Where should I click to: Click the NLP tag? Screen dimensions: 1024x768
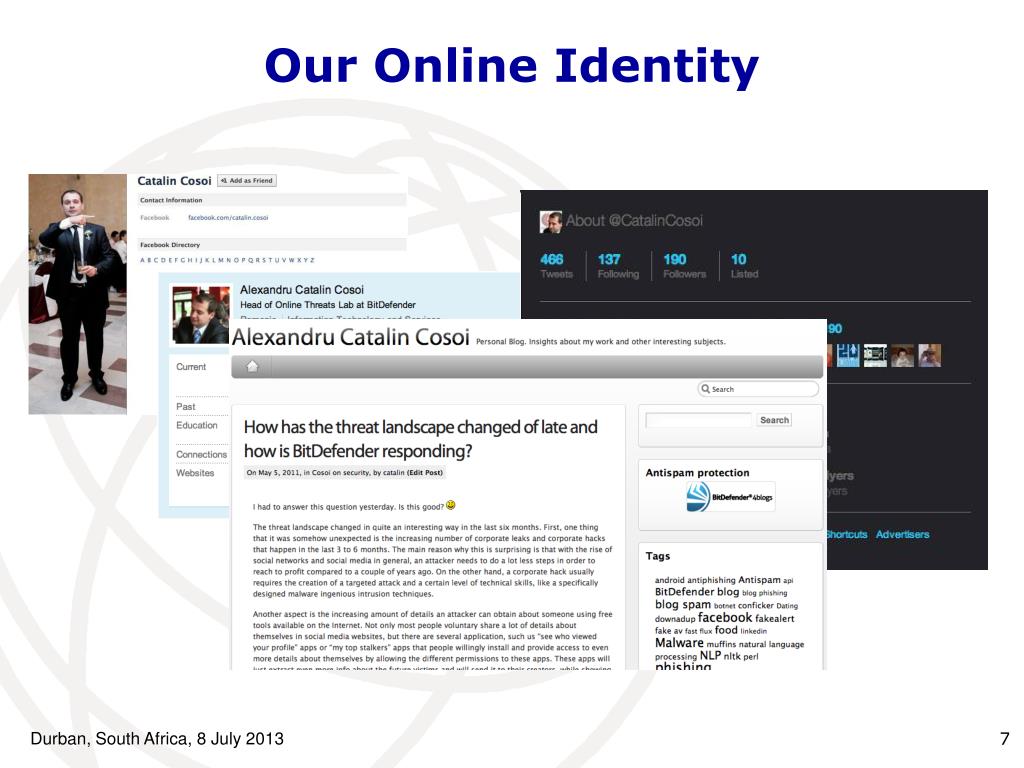pyautogui.click(x=710, y=655)
